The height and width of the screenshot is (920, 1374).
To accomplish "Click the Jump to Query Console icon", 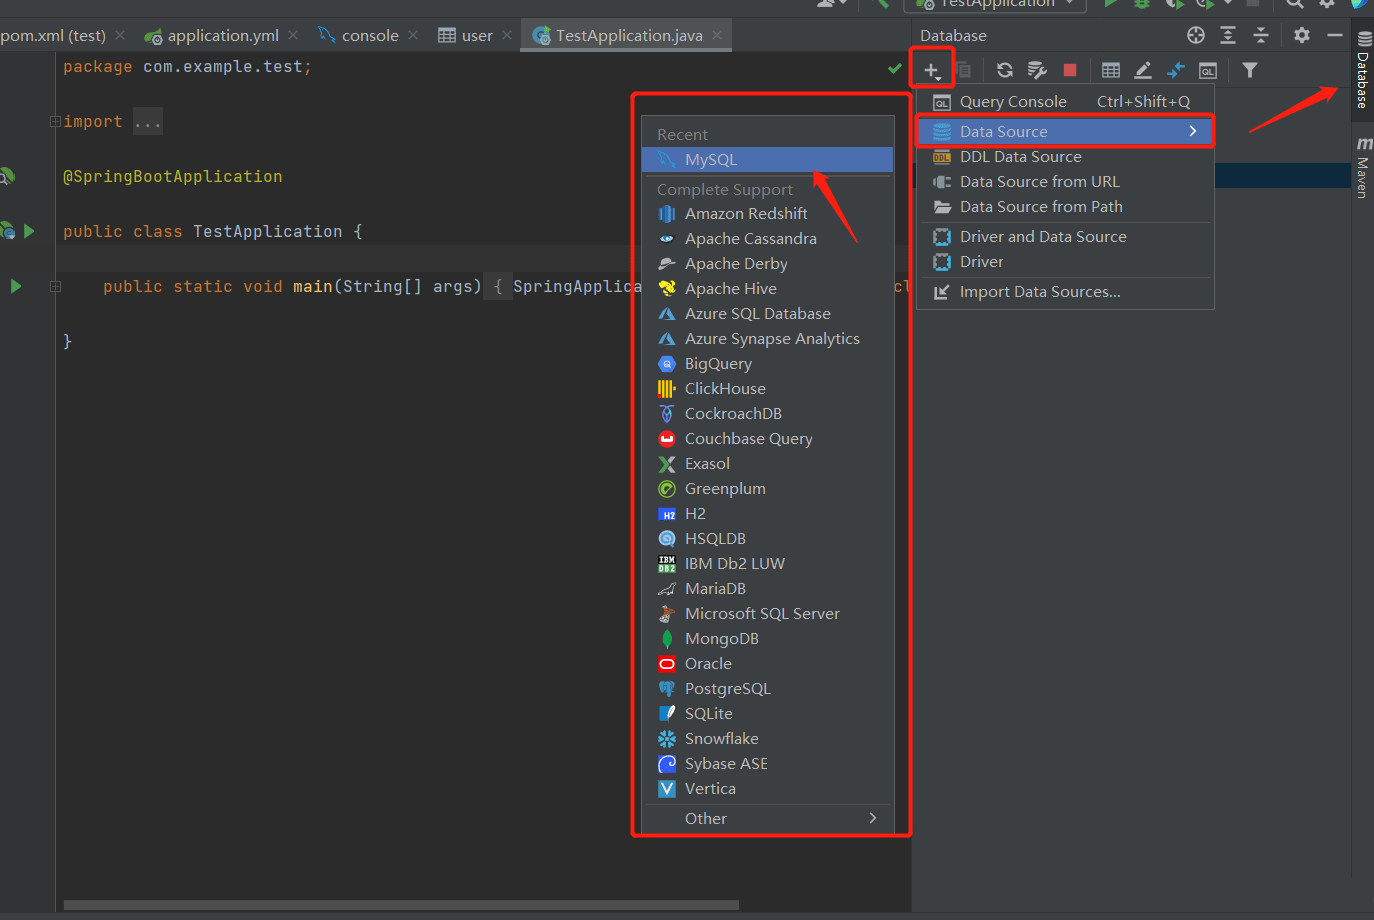I will coord(1208,70).
